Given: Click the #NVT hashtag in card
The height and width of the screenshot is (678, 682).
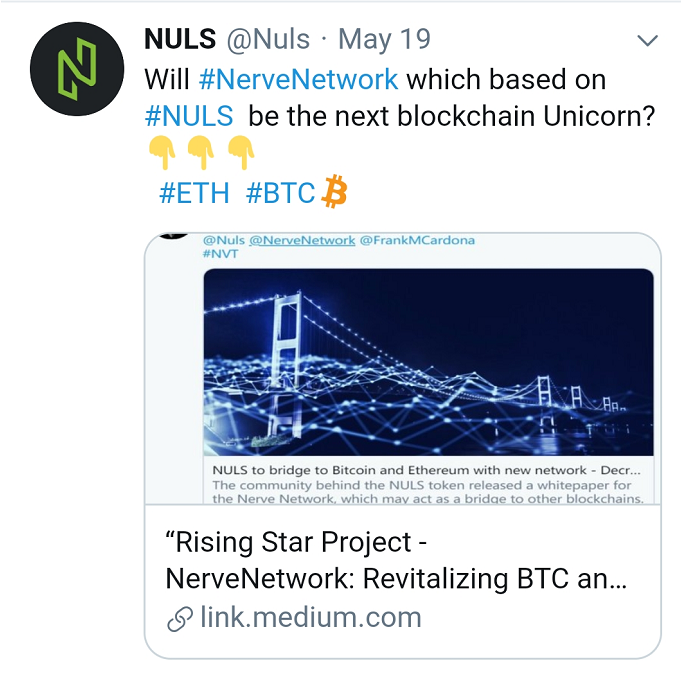Looking at the screenshot, I should click(221, 254).
